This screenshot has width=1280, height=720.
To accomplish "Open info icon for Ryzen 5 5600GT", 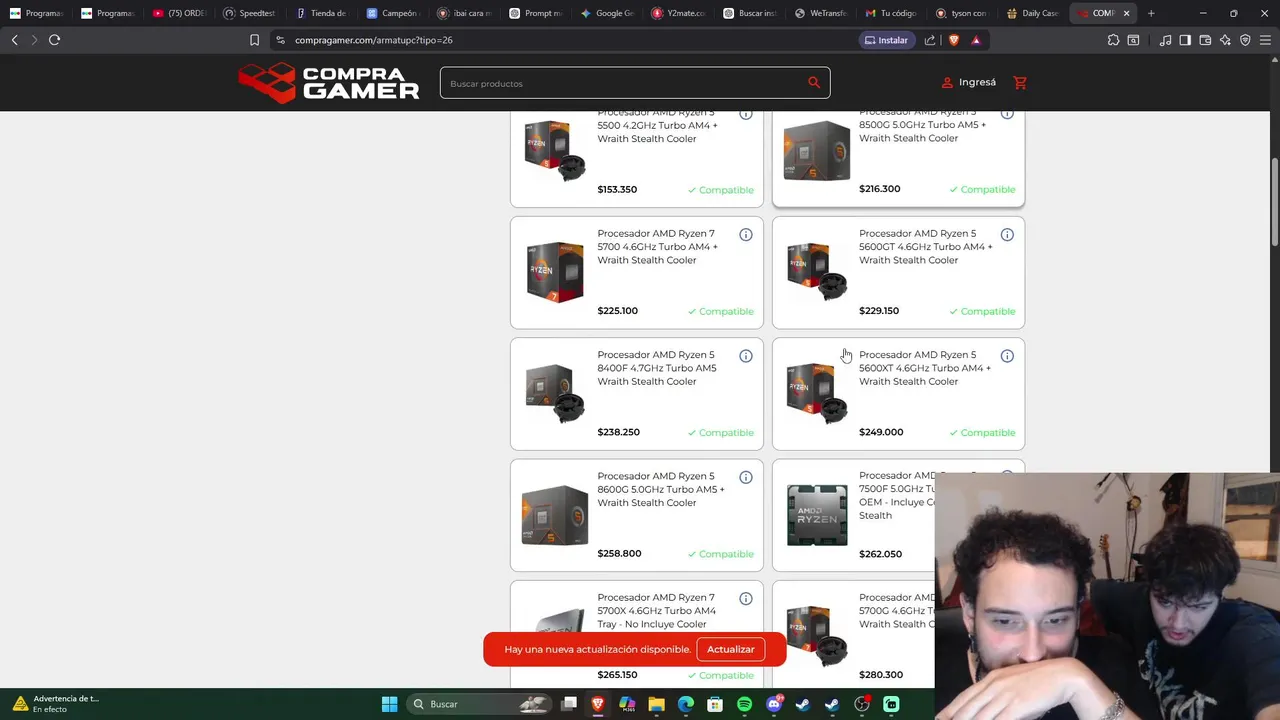I will [x=1007, y=235].
